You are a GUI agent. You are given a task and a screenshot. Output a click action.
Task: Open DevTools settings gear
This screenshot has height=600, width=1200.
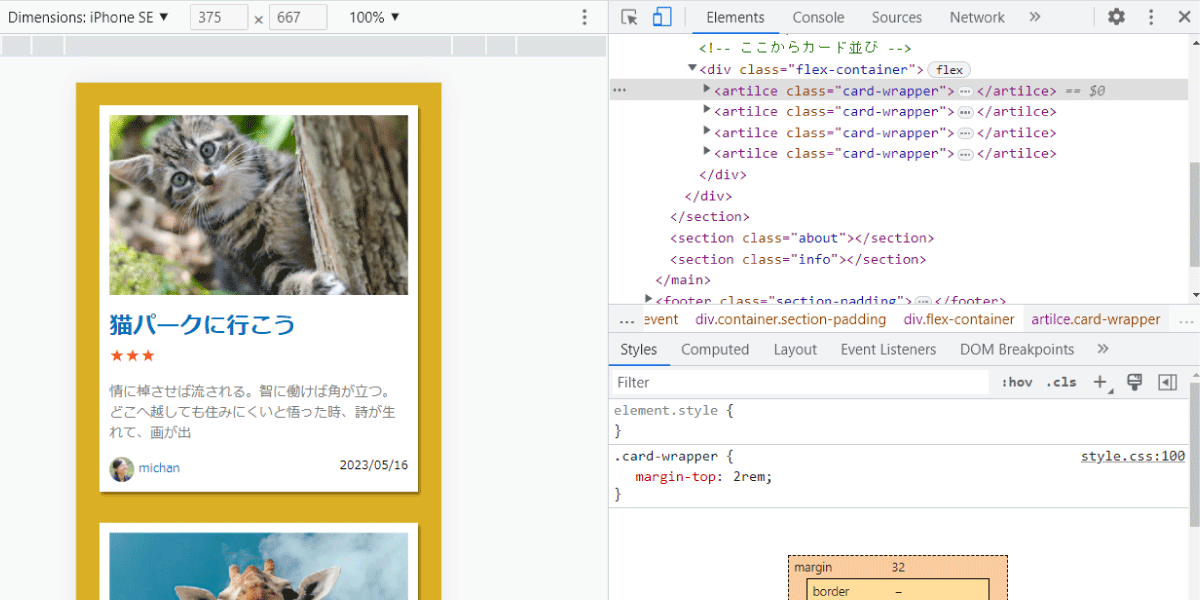point(1116,17)
